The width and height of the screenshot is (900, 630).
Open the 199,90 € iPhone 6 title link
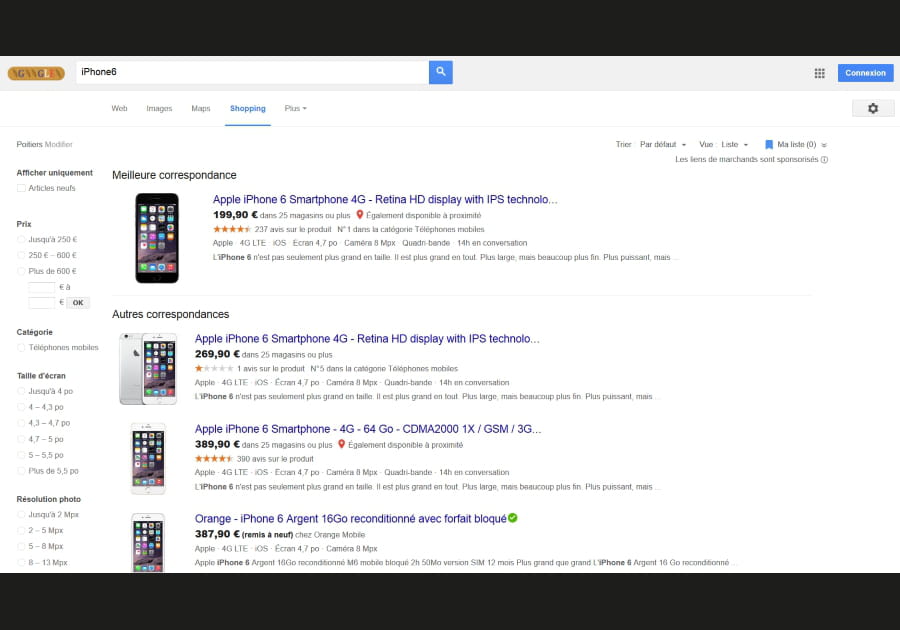coord(385,200)
